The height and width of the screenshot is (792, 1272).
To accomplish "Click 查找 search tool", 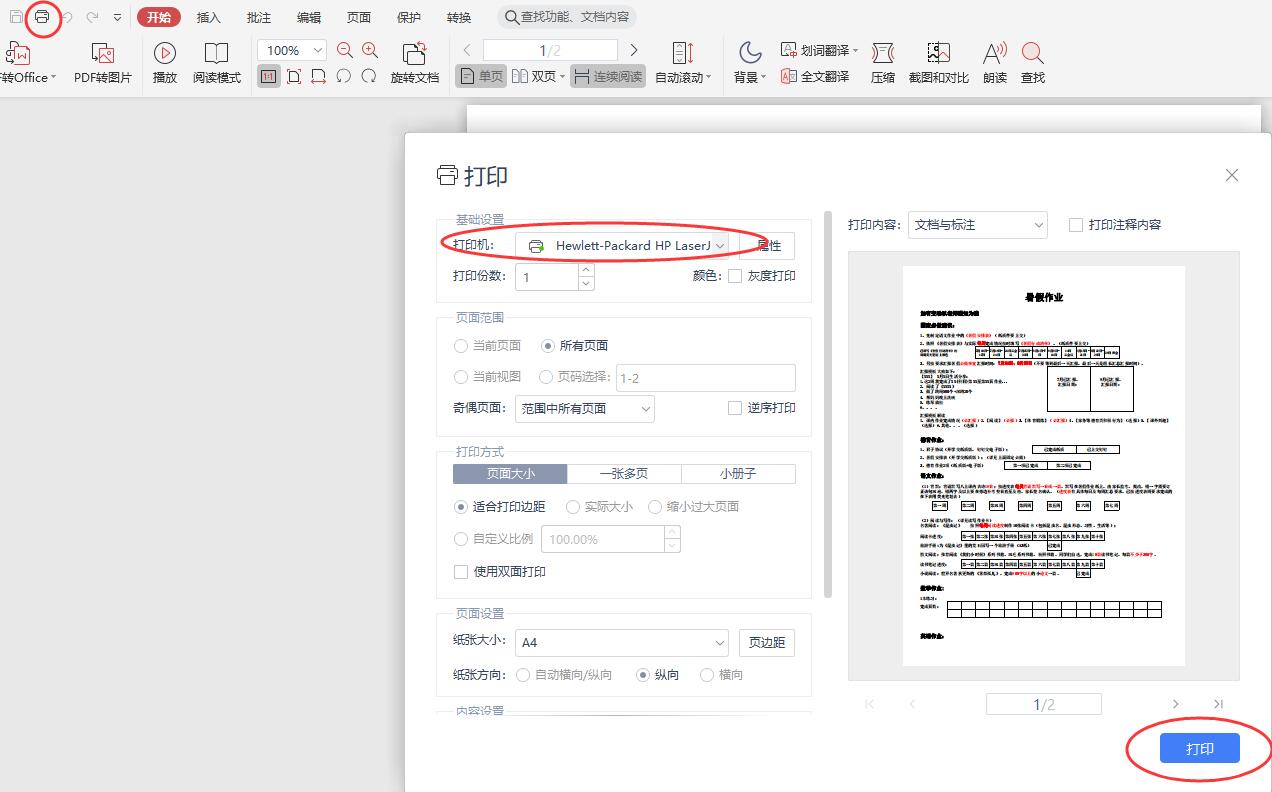I will click(1033, 63).
